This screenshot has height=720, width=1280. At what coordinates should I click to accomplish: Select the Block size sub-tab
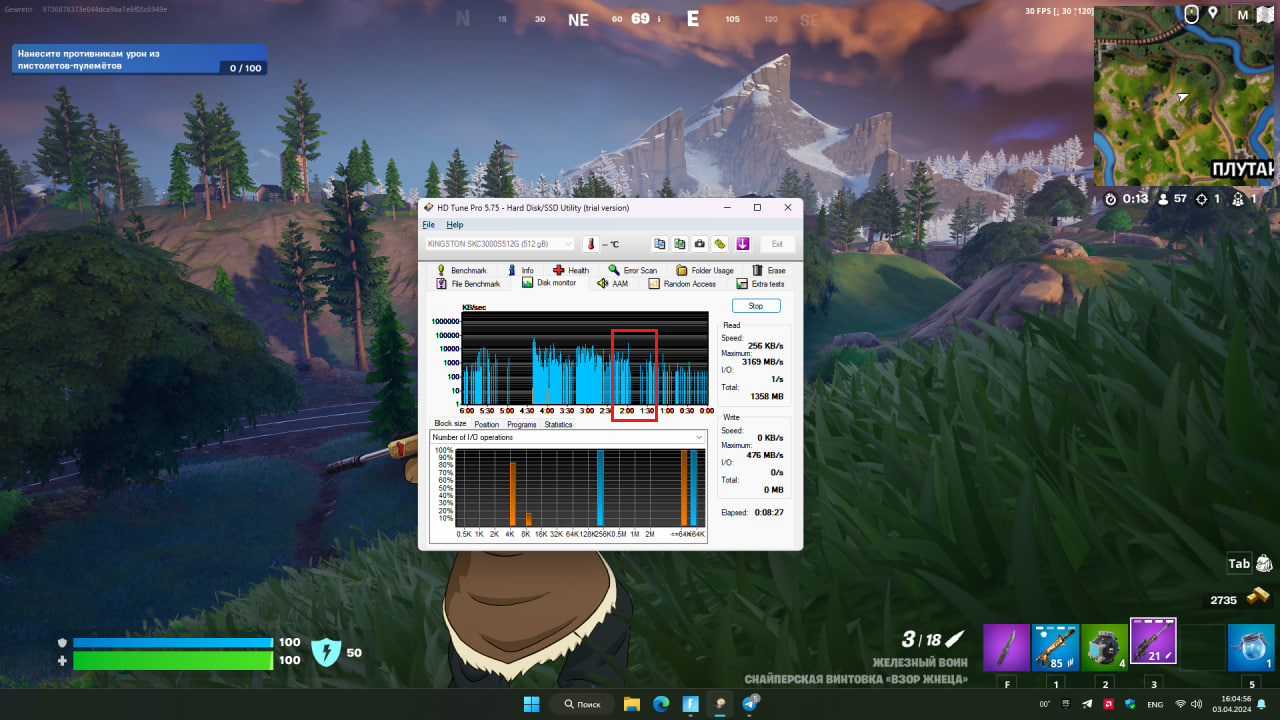pyautogui.click(x=450, y=424)
